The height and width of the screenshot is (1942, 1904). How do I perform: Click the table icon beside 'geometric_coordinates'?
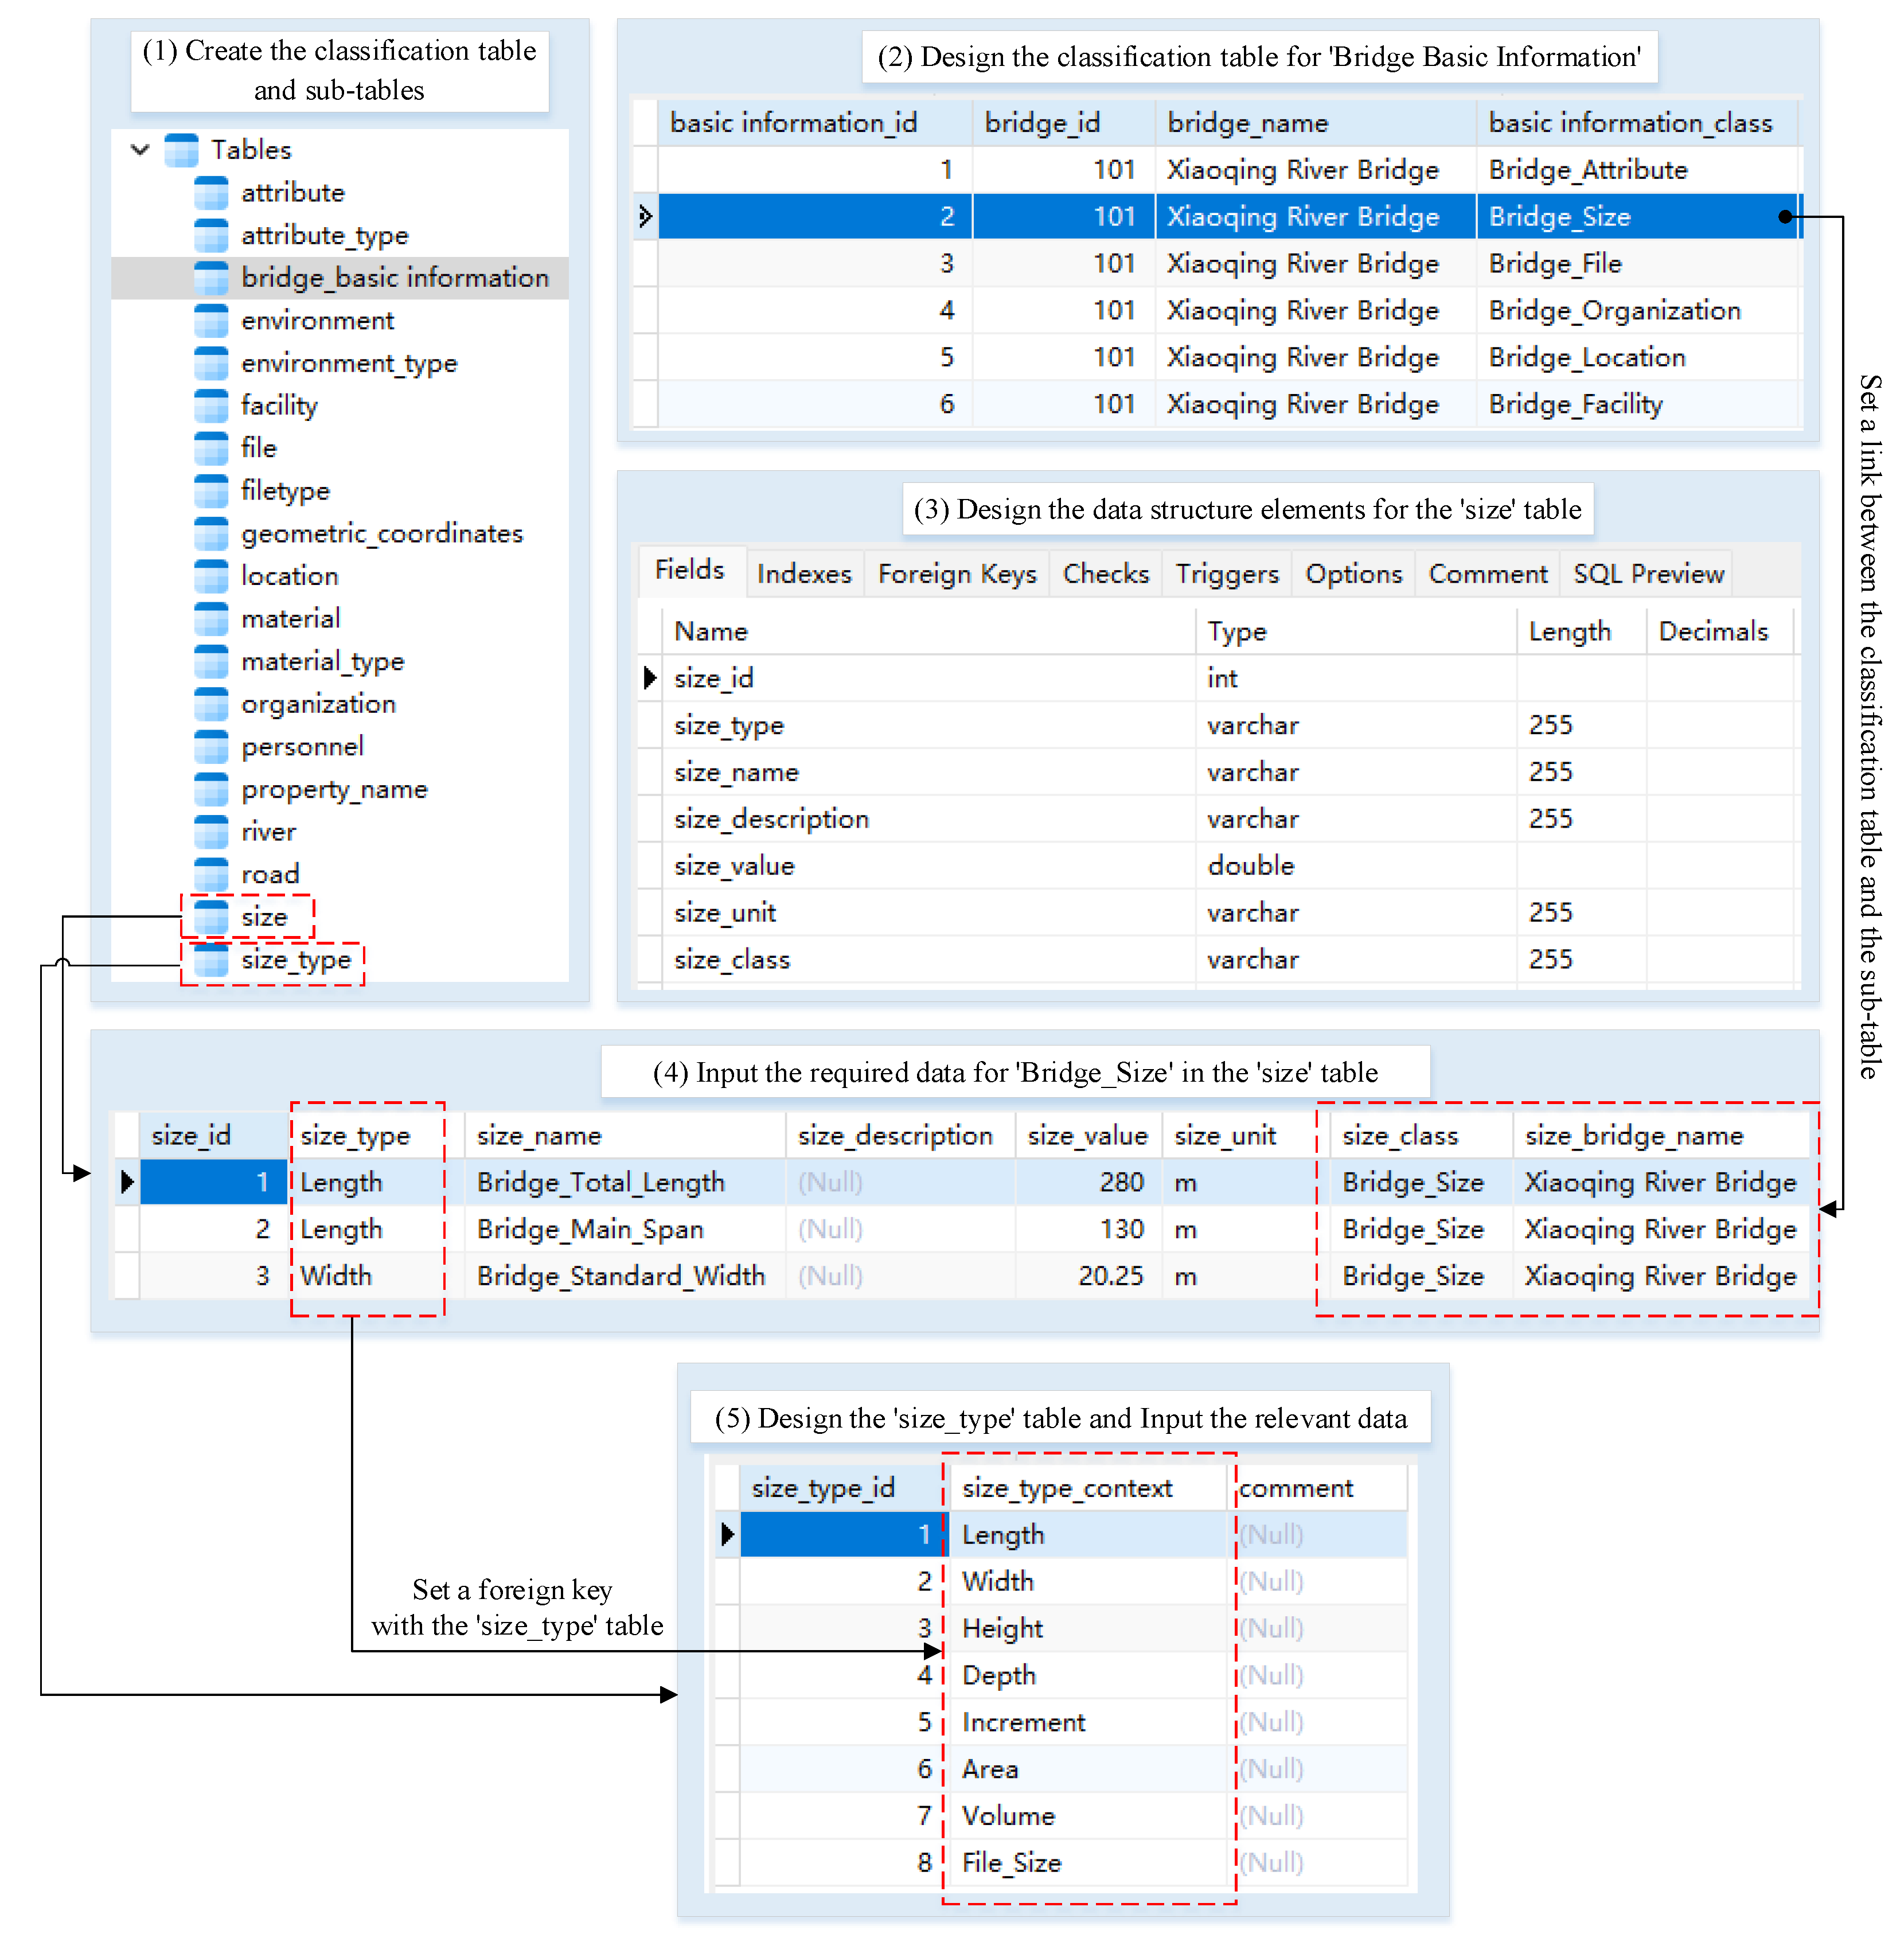[x=213, y=533]
